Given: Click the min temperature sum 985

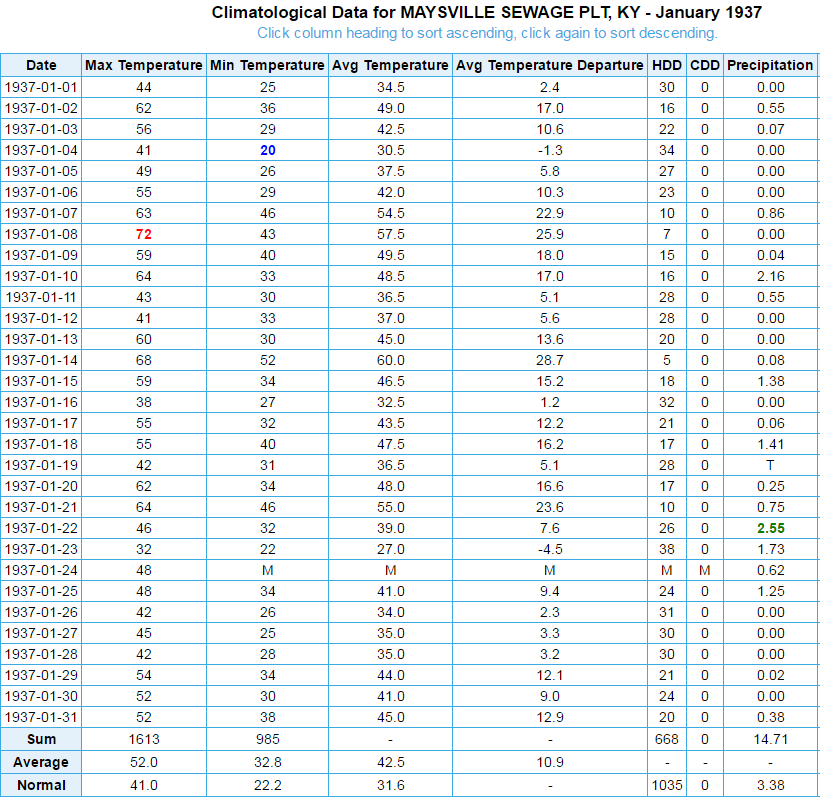Looking at the screenshot, I should [268, 739].
